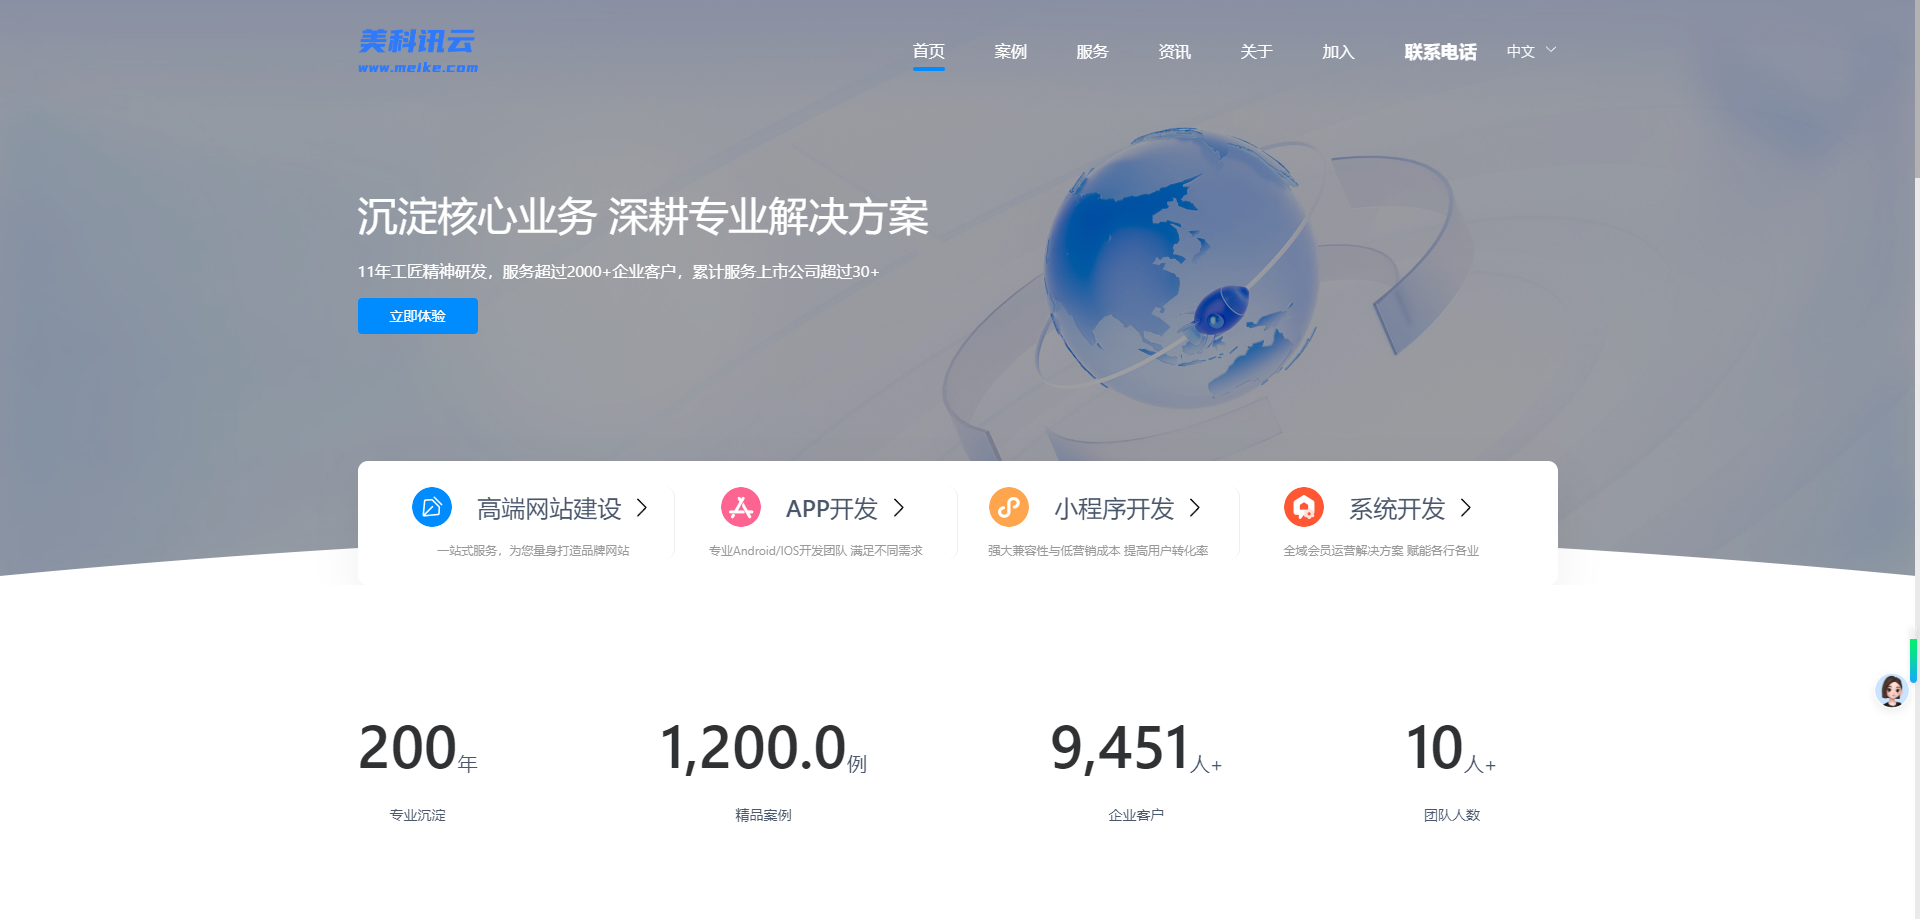Screen dimensions: 1920x919
Task: Switch to the 案例 tab
Action: (x=1011, y=51)
